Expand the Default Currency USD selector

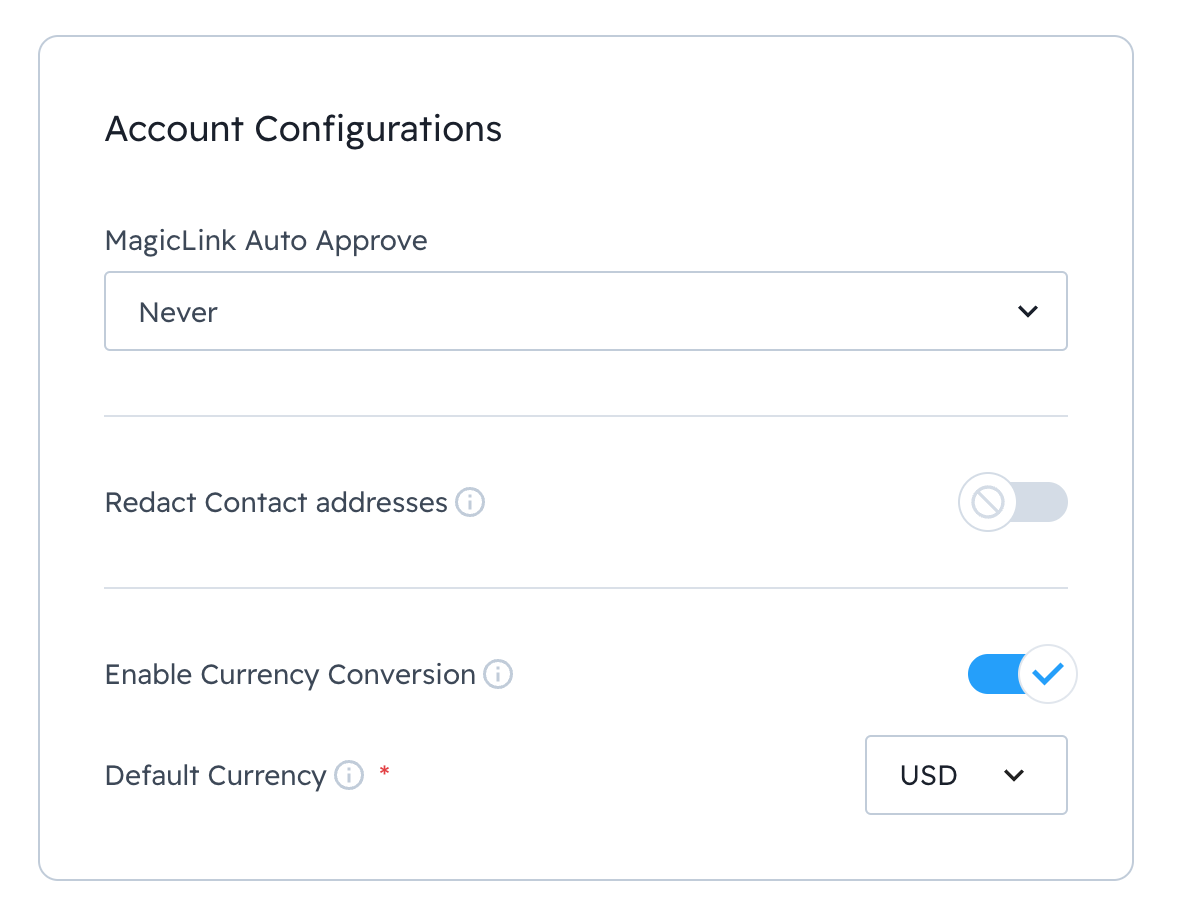965,775
